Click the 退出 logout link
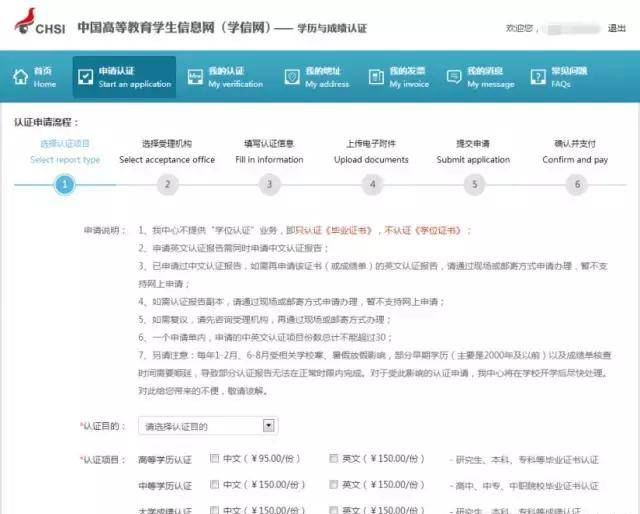Screen dimensions: 640x514 coord(616,28)
